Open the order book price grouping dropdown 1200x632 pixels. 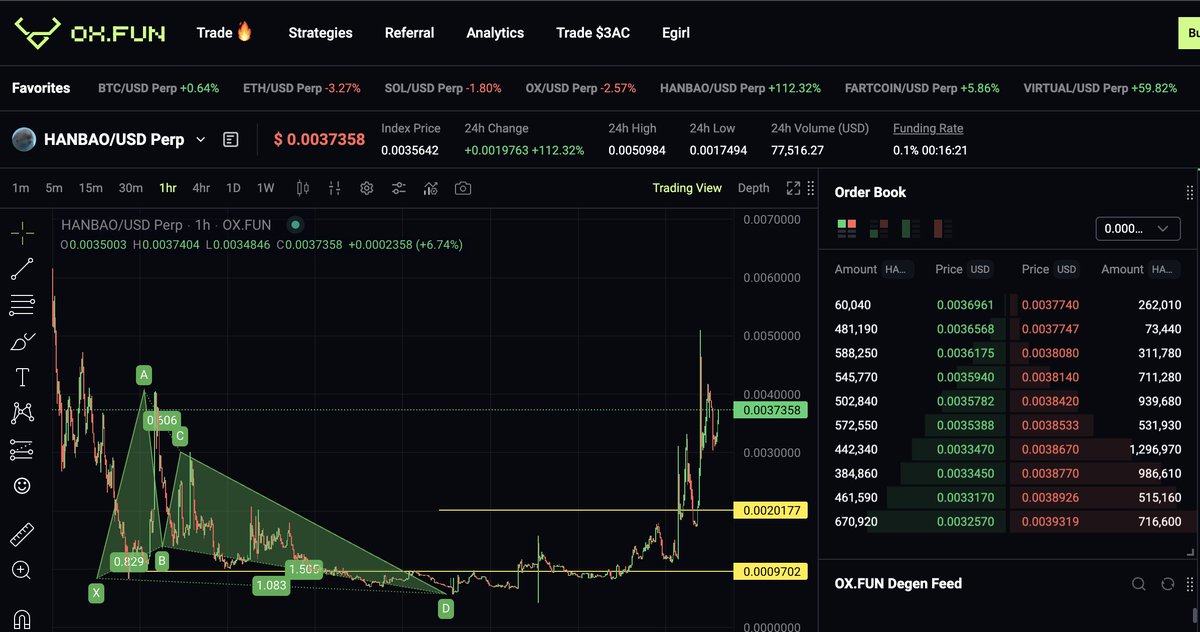tap(1138, 229)
